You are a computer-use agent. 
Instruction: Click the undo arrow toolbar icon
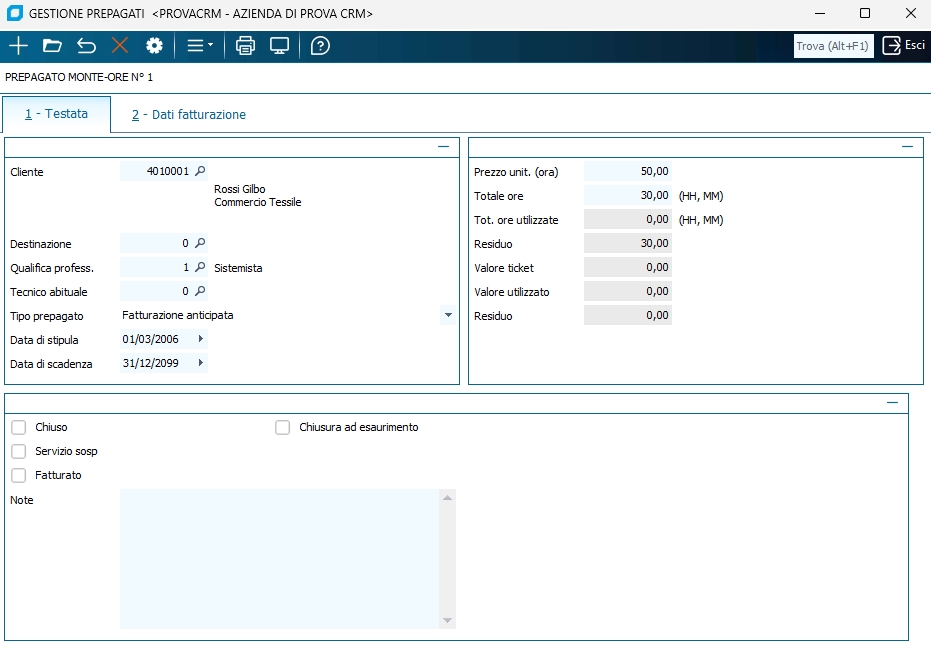coord(86,46)
